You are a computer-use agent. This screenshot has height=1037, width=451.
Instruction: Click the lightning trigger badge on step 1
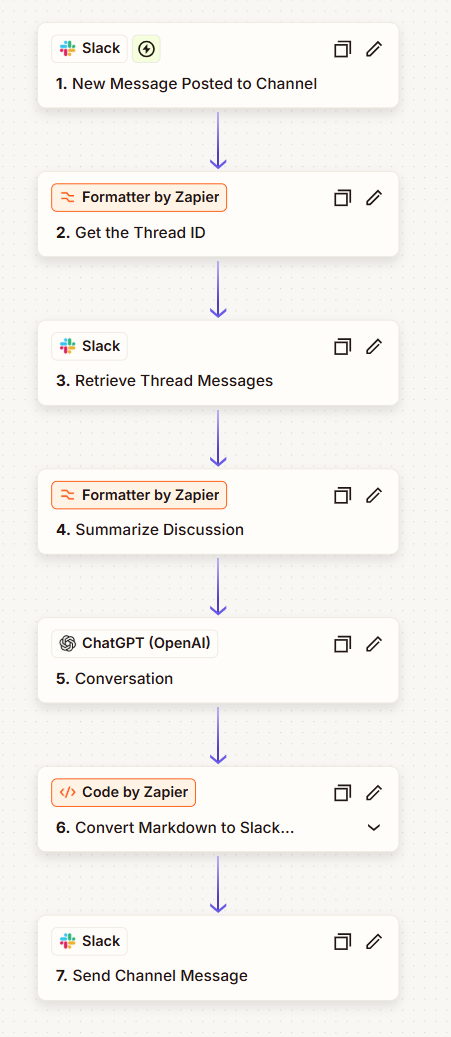coord(146,49)
